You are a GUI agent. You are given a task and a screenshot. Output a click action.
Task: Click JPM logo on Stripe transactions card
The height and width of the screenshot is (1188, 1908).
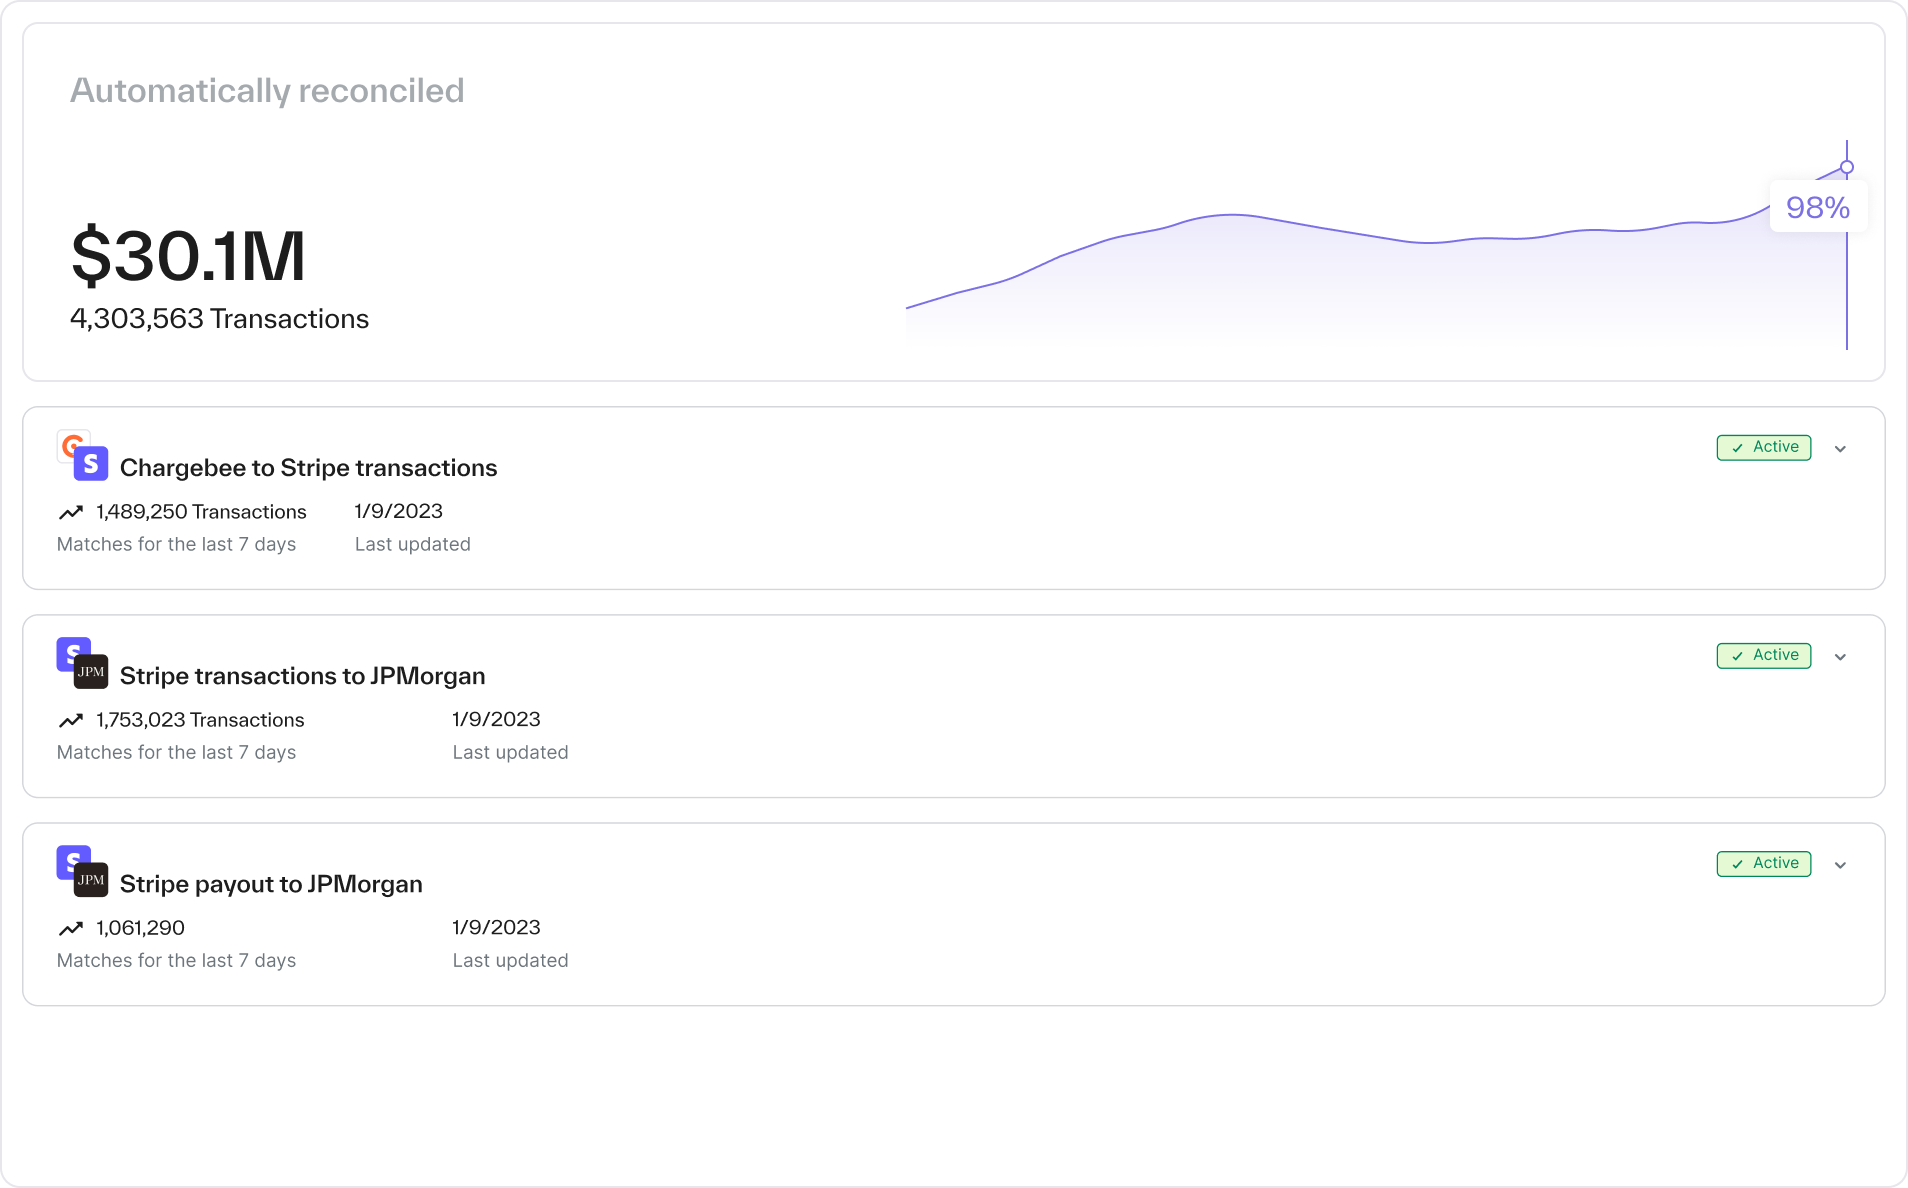coord(91,672)
